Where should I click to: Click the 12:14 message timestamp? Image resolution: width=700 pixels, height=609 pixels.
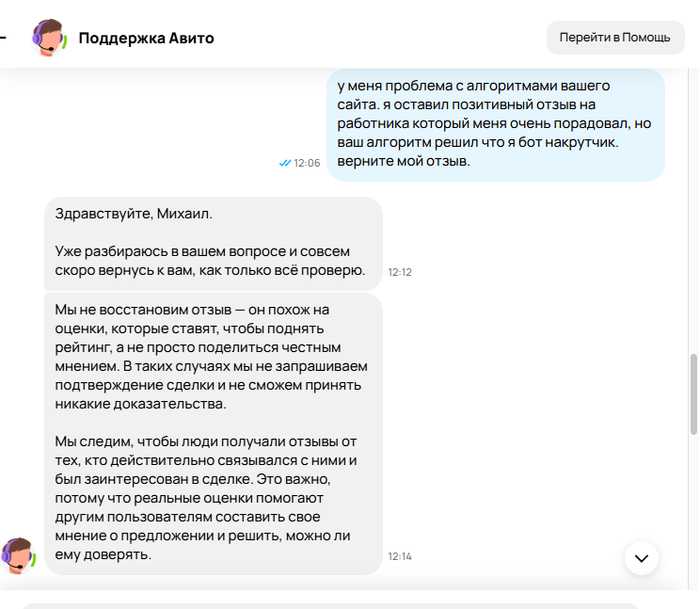coord(400,556)
